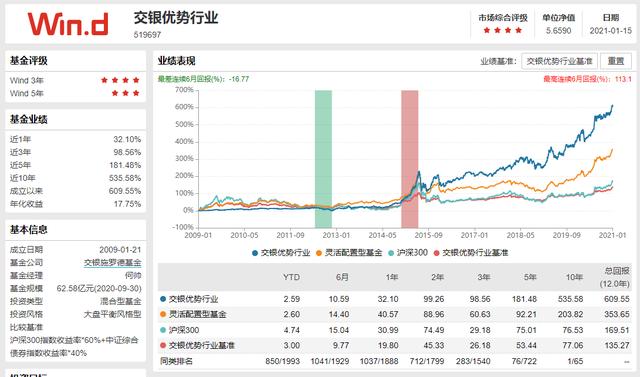
Task: Click the 同类排名 1/65 ranking cell
Action: click(575, 361)
